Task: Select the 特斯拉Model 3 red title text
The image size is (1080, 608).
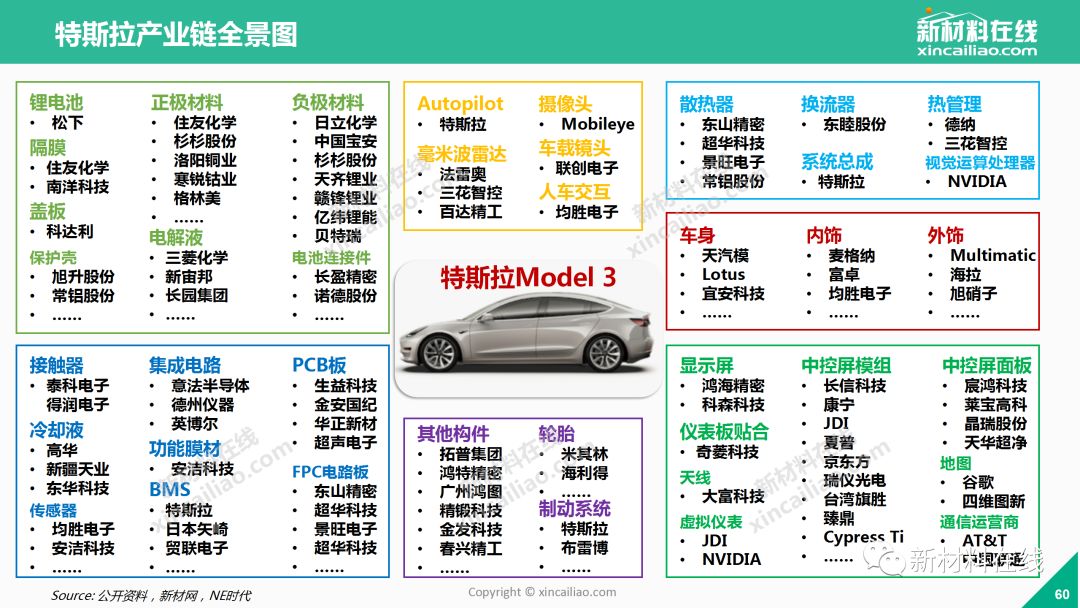Action: 528,277
